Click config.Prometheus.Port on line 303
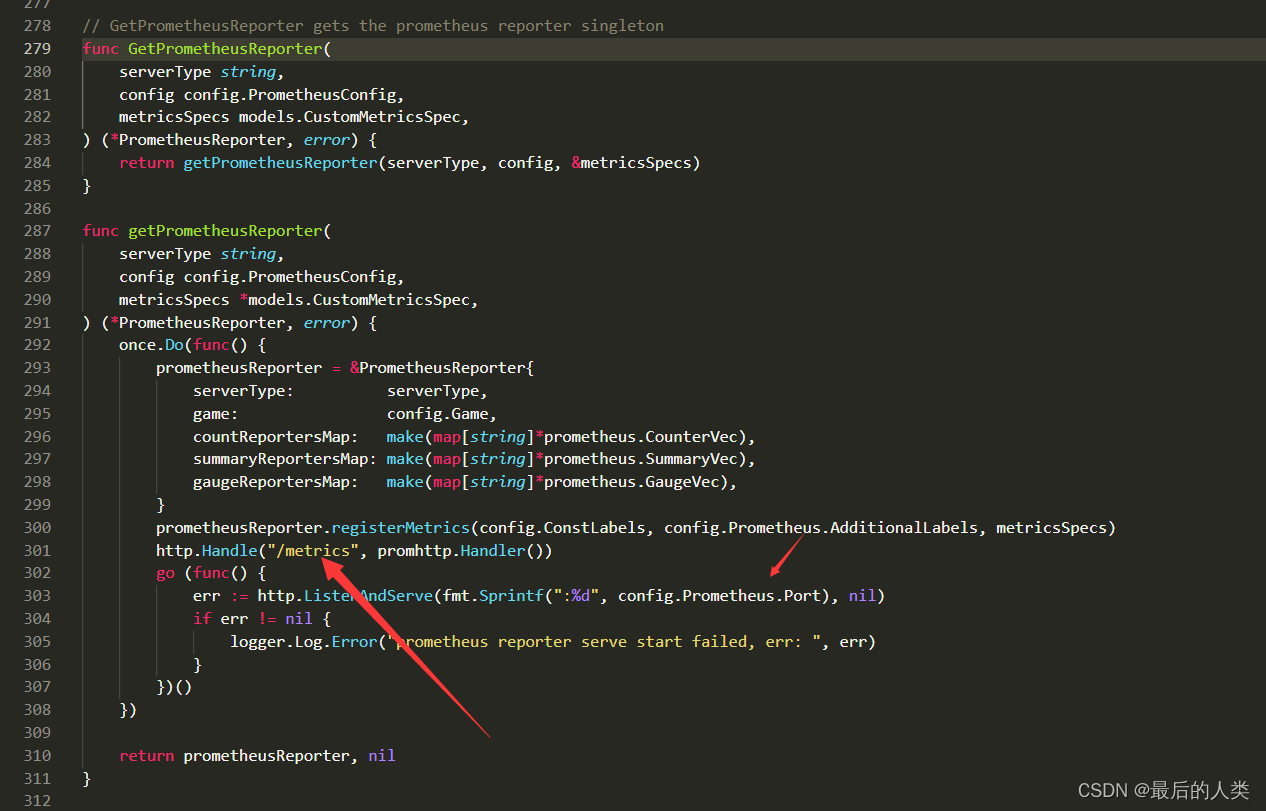 [719, 595]
